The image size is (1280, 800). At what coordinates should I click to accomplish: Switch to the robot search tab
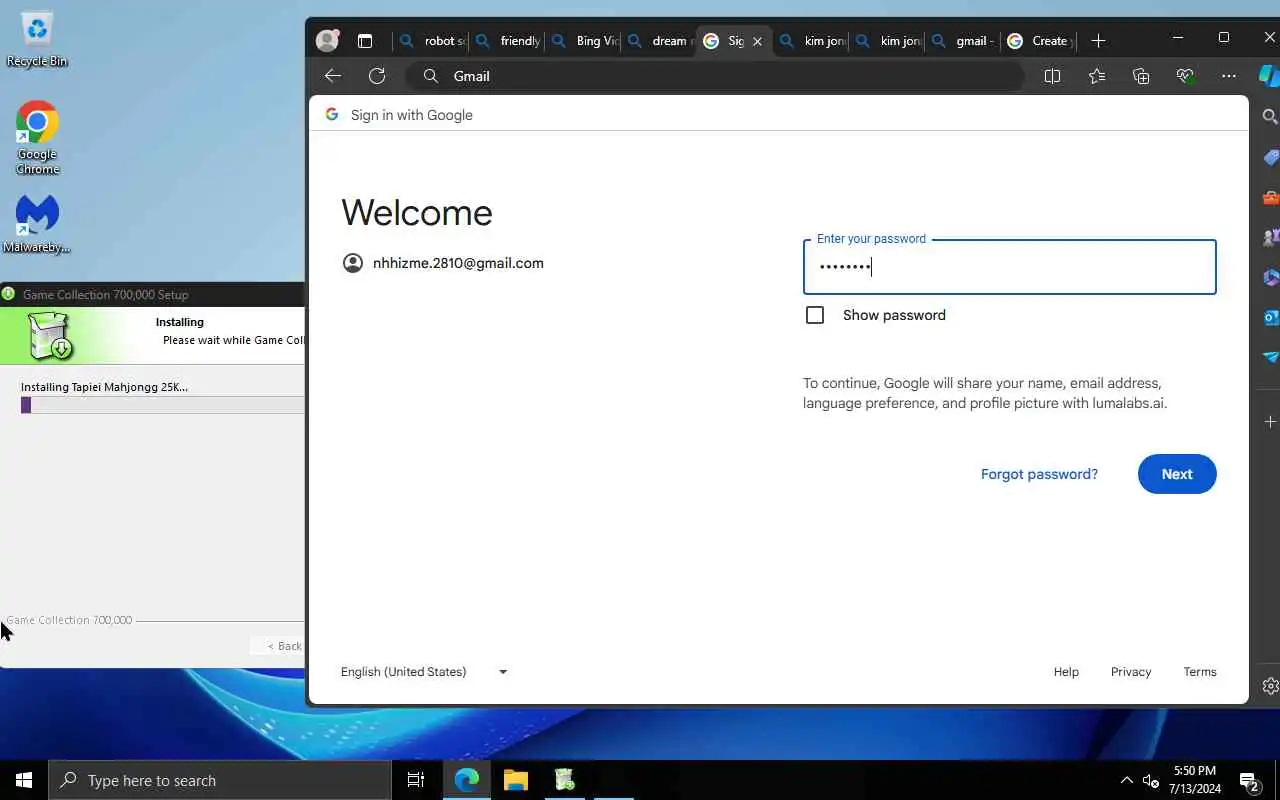(433, 41)
